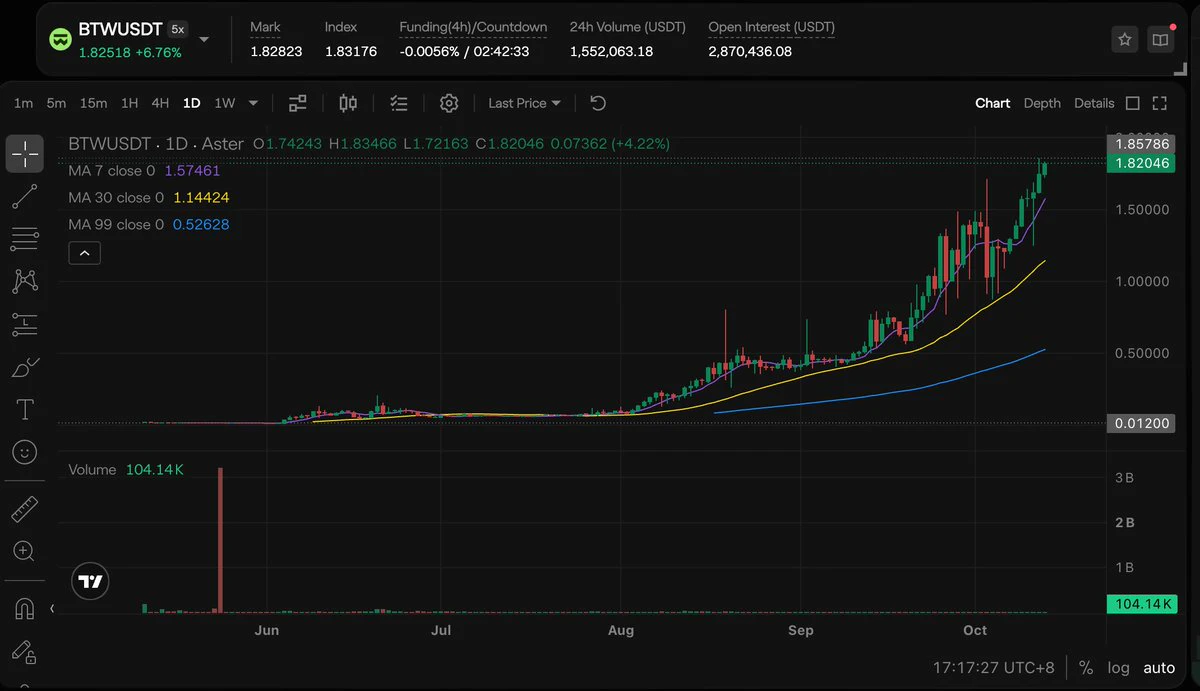Adjust leverage via the 5x badge
The height and width of the screenshot is (691, 1200).
click(177, 30)
